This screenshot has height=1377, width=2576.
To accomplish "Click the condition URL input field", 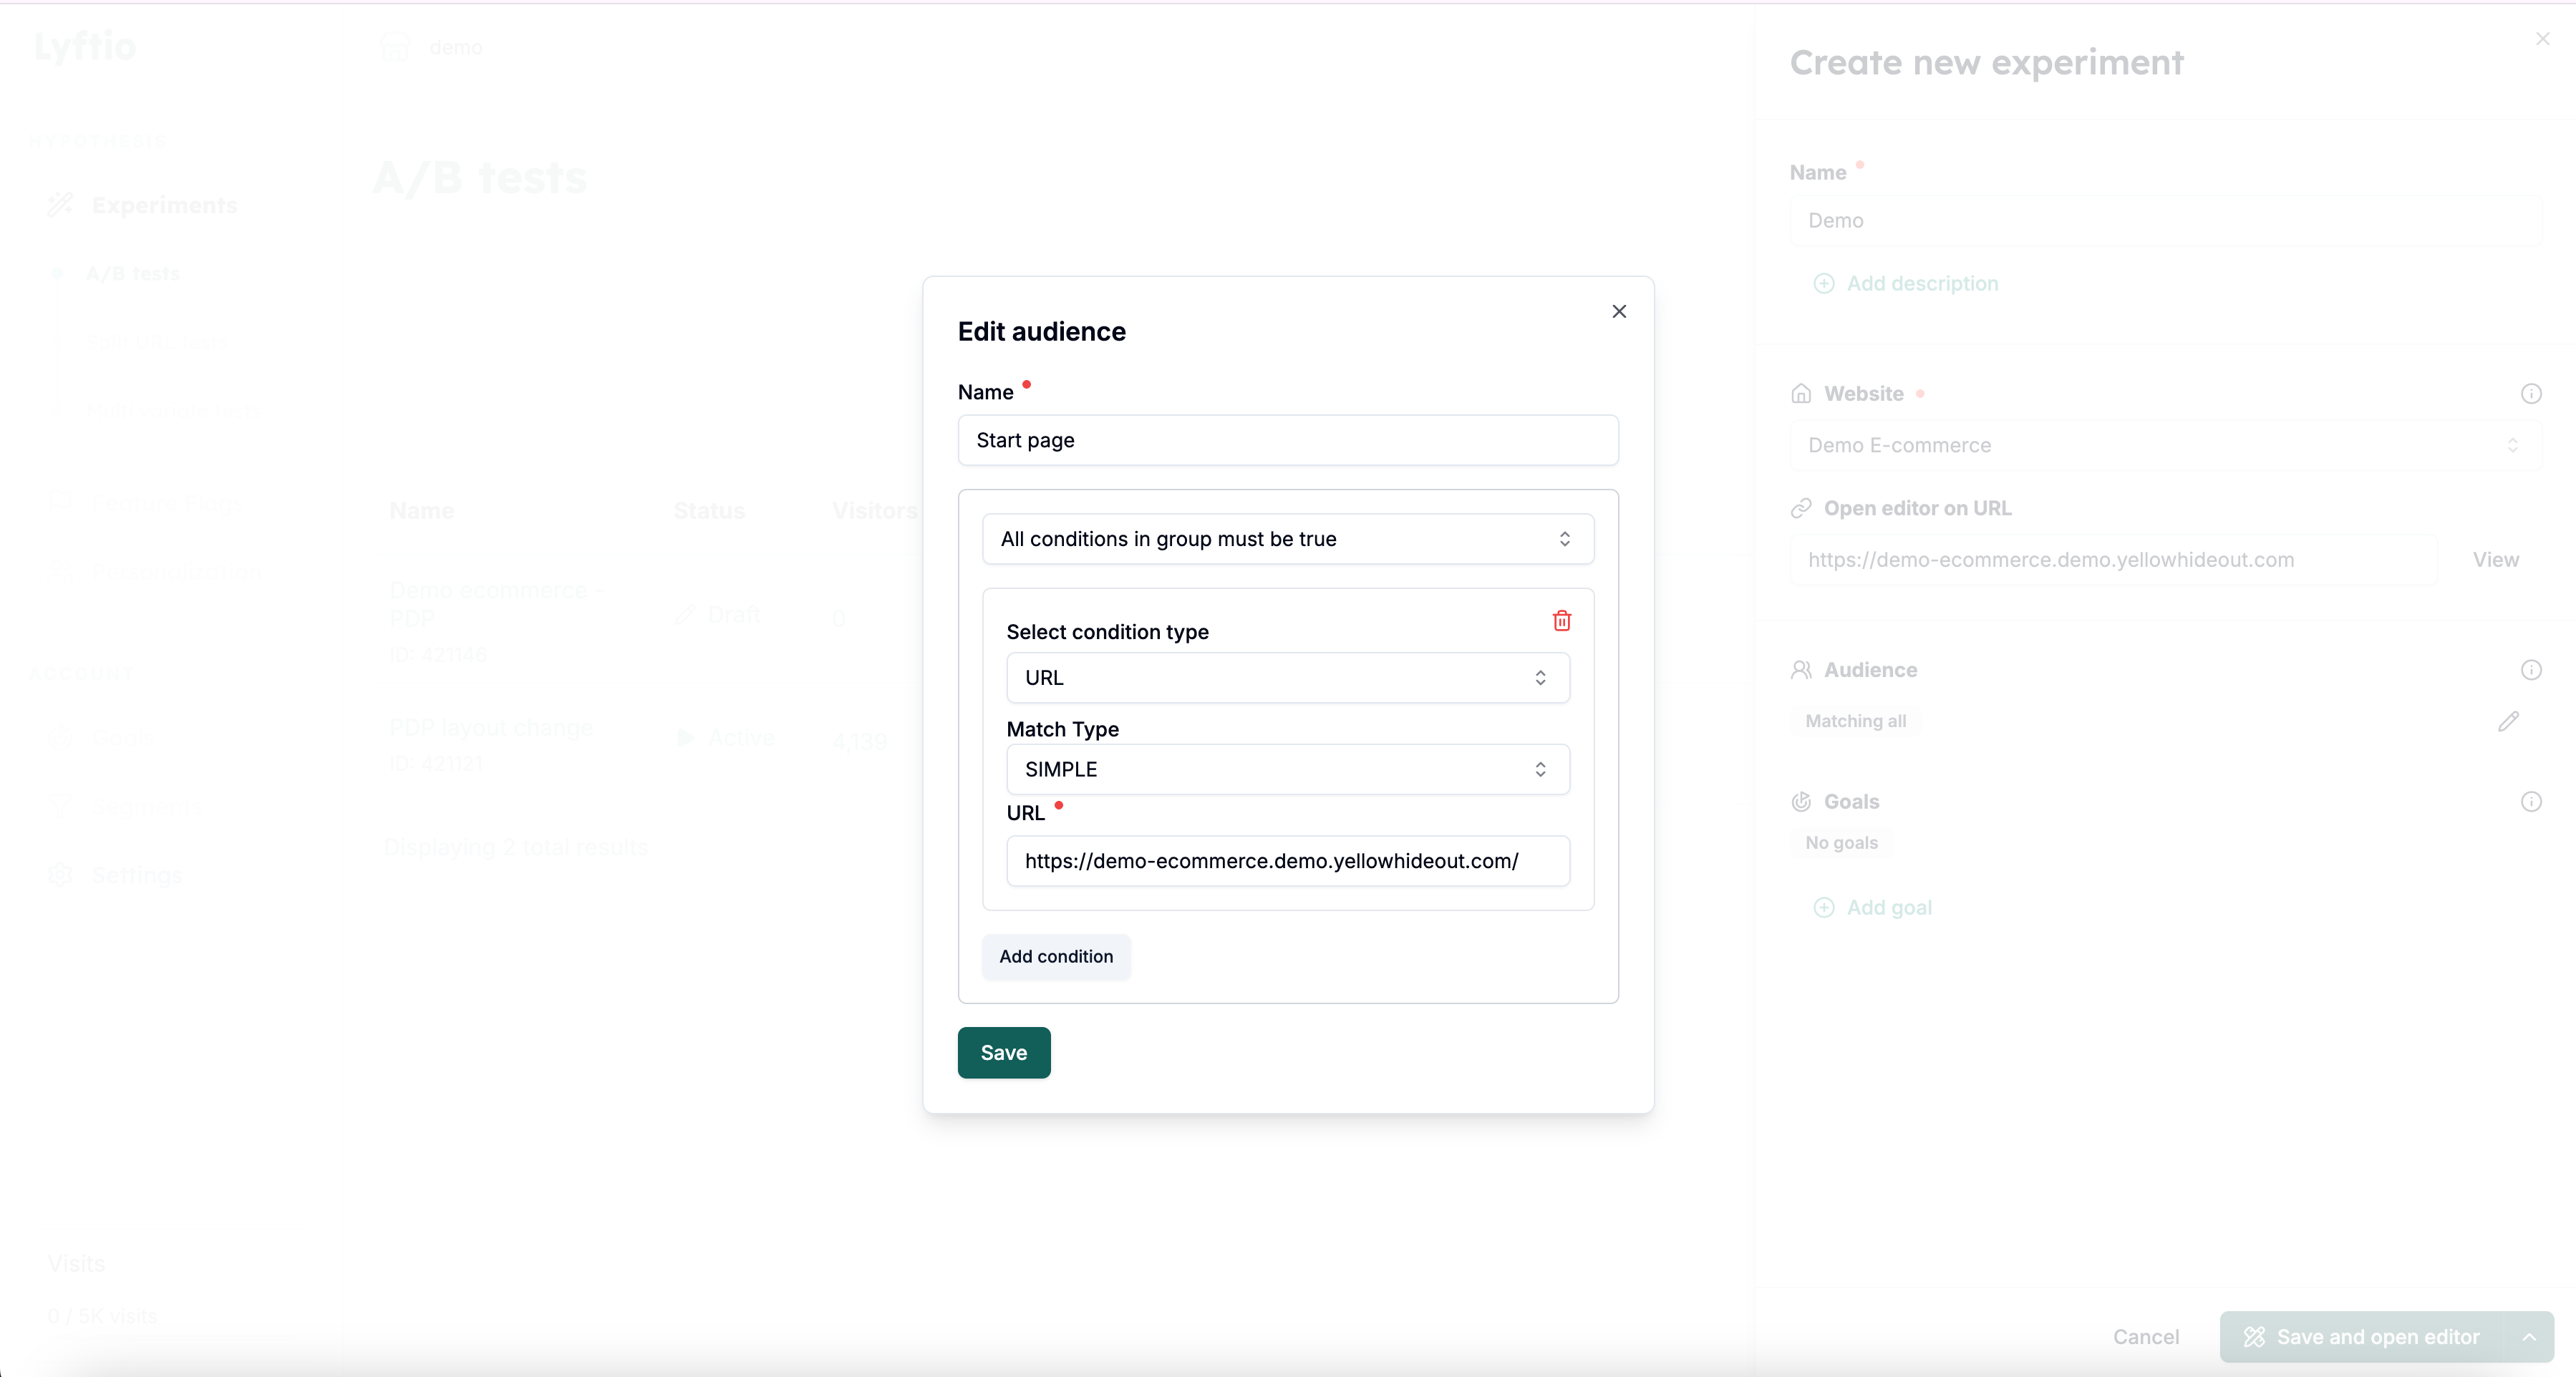I will [1287, 861].
